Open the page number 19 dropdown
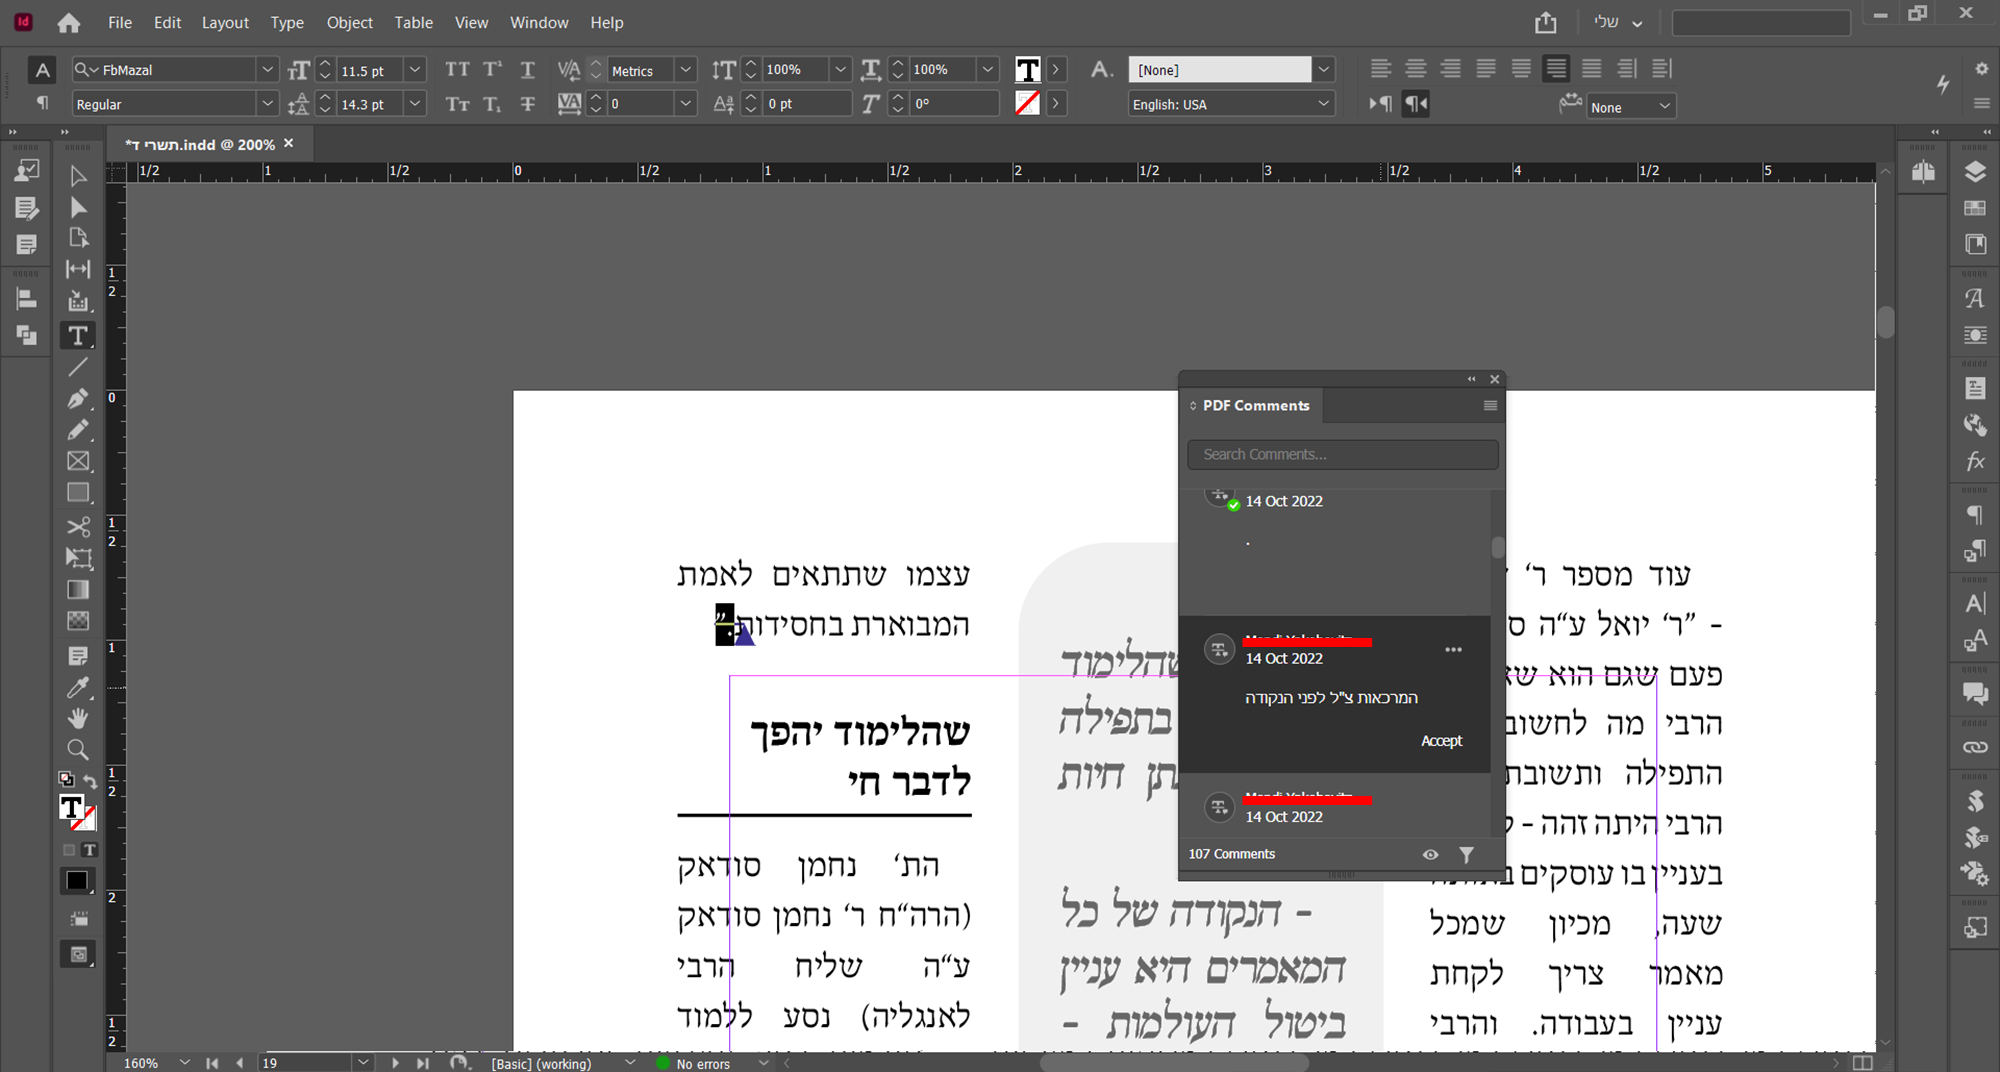Viewport: 2000px width, 1072px height. [363, 1063]
